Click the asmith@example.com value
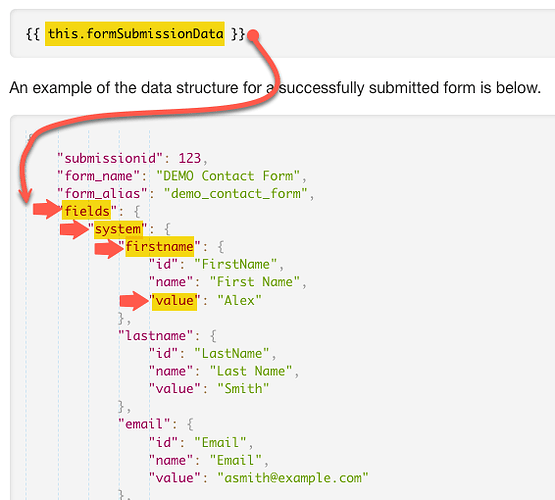 (x=293, y=478)
